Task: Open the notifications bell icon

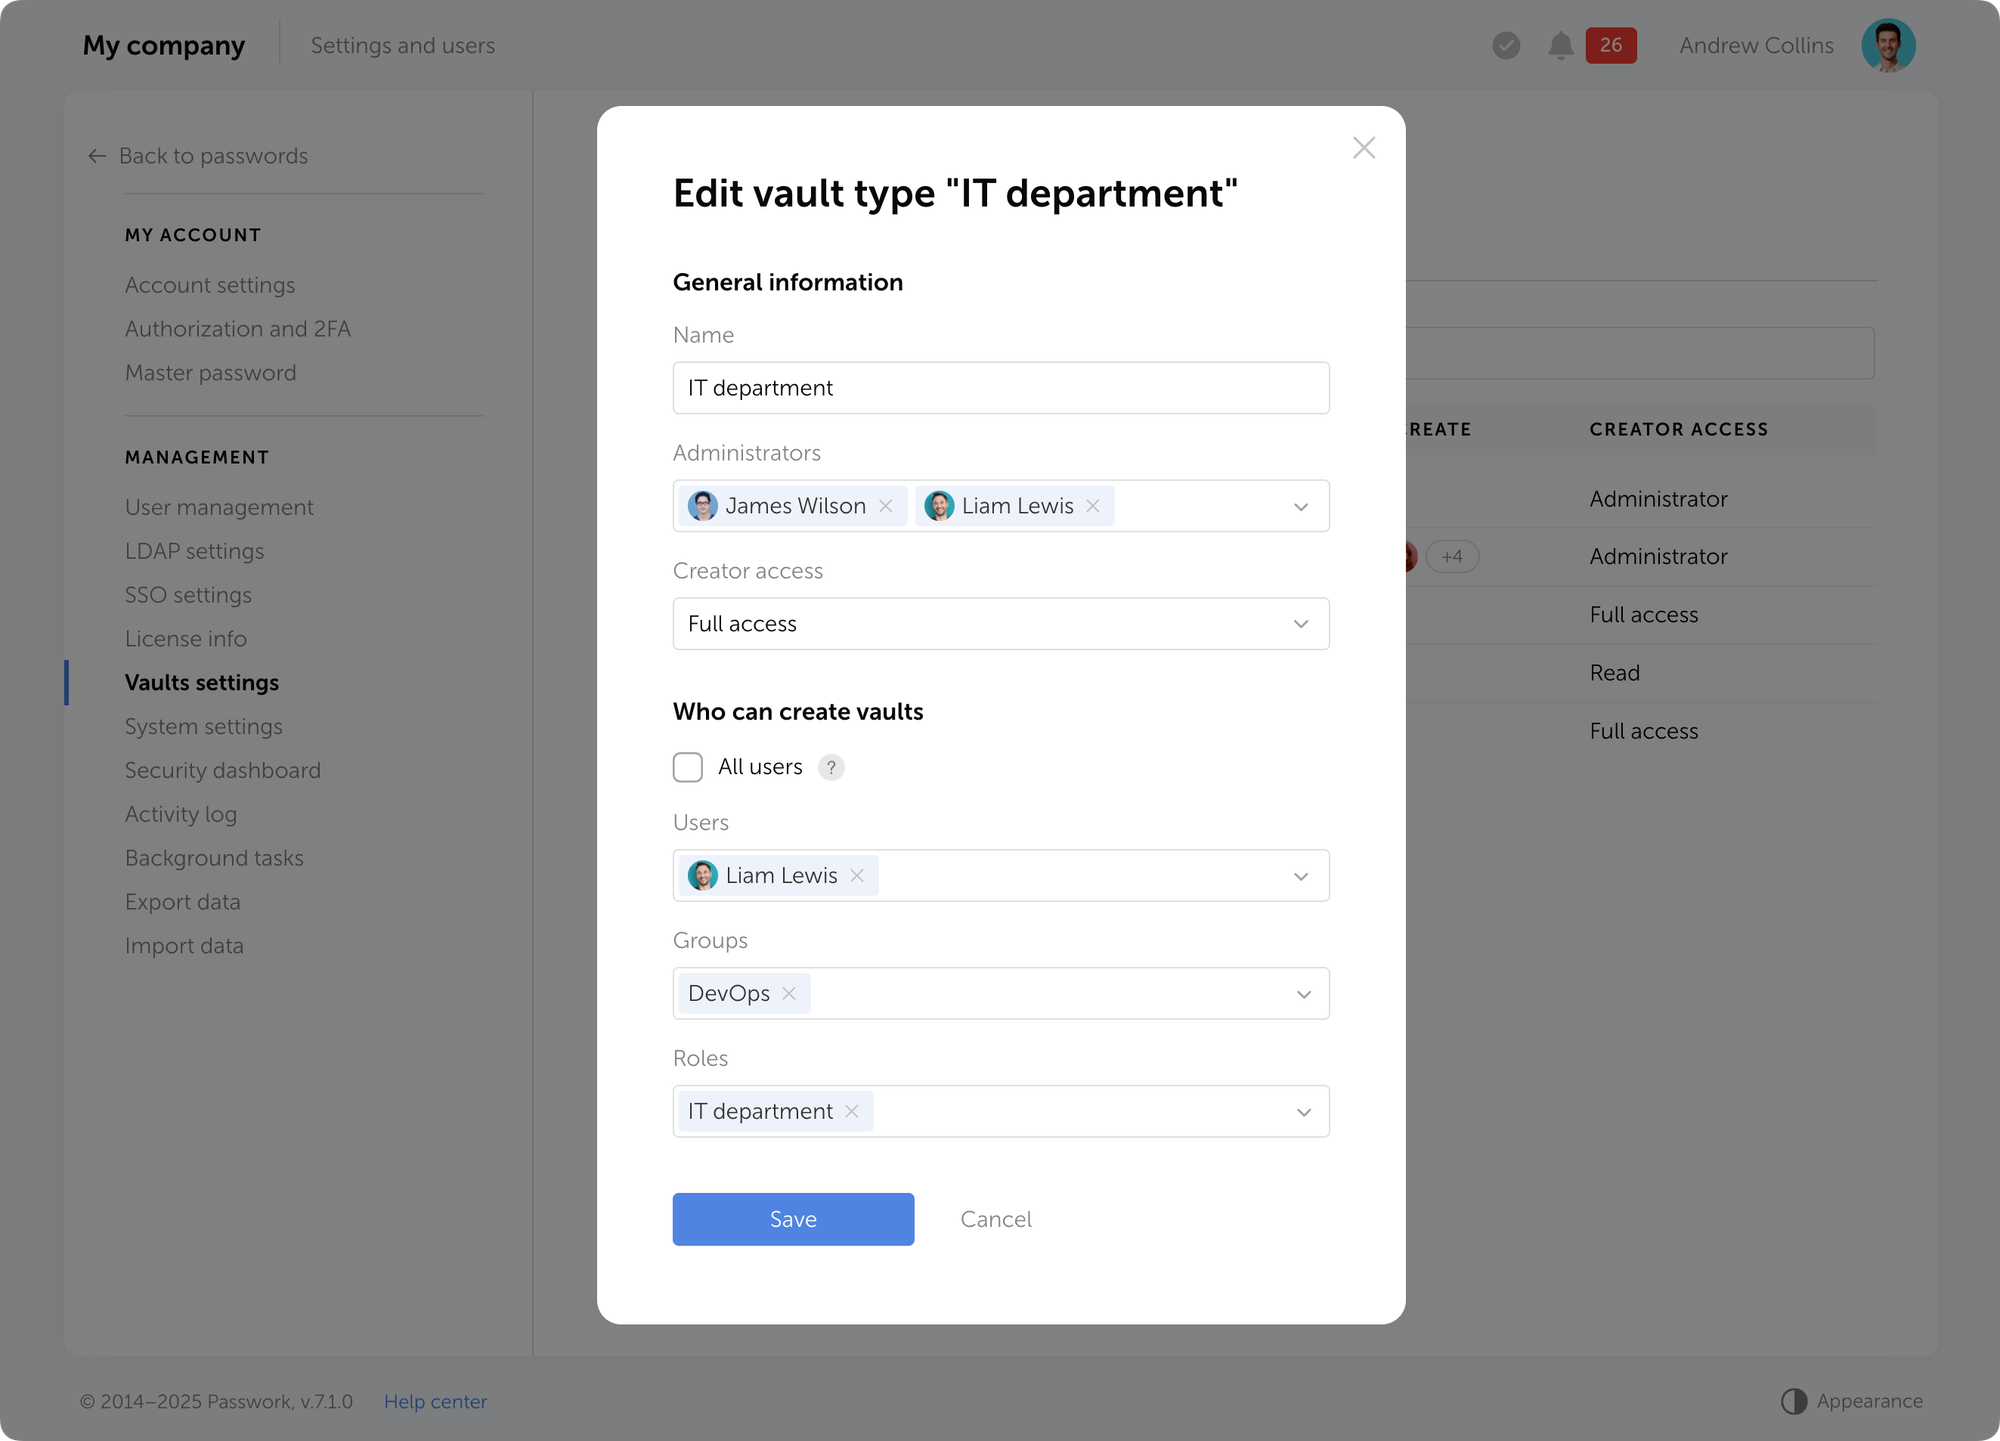Action: (1560, 46)
